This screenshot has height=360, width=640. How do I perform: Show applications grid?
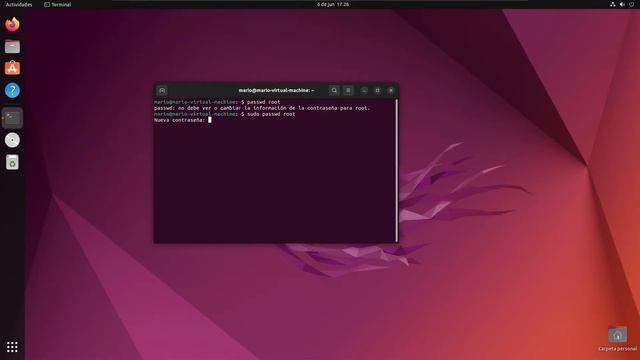(12, 347)
